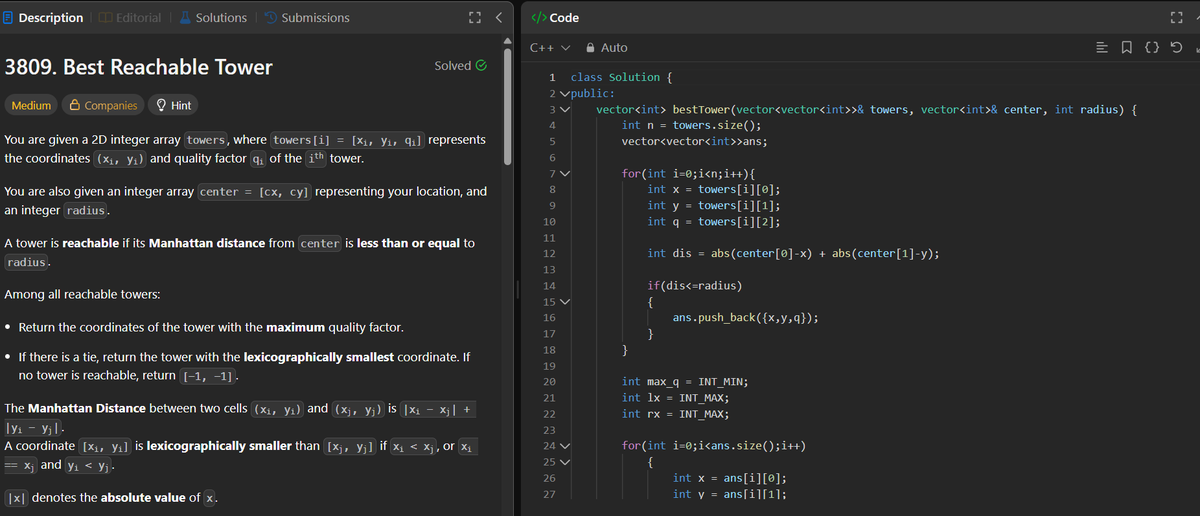The height and width of the screenshot is (516, 1200).
Task: Collapse the fold arrow on line 2
Action: [x=565, y=93]
